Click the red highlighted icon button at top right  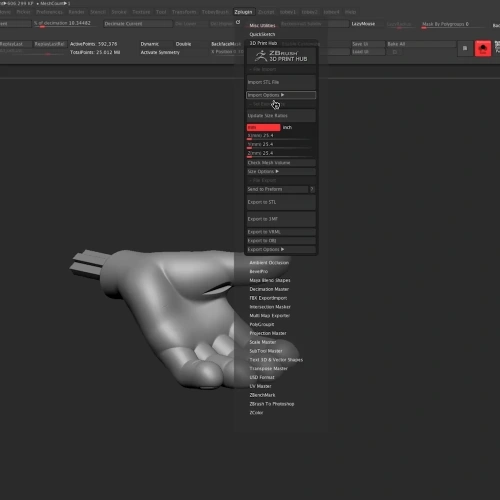click(483, 49)
